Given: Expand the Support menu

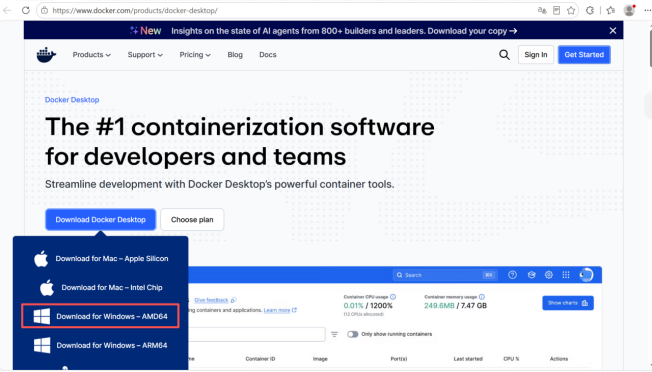Looking at the screenshot, I should click(145, 55).
